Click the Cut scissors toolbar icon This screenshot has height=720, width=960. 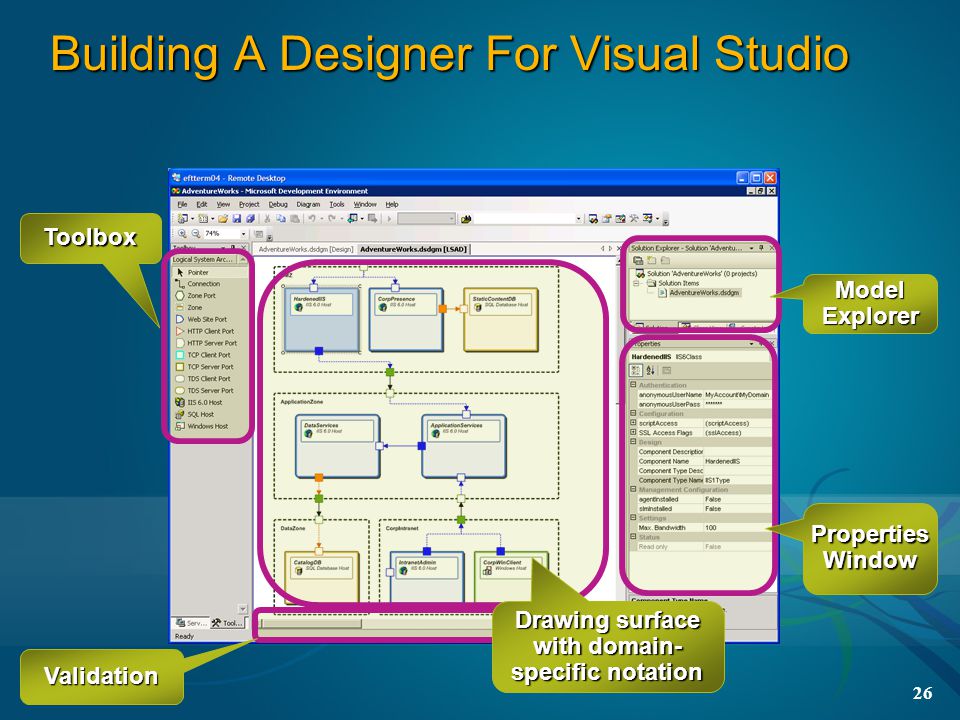268,219
